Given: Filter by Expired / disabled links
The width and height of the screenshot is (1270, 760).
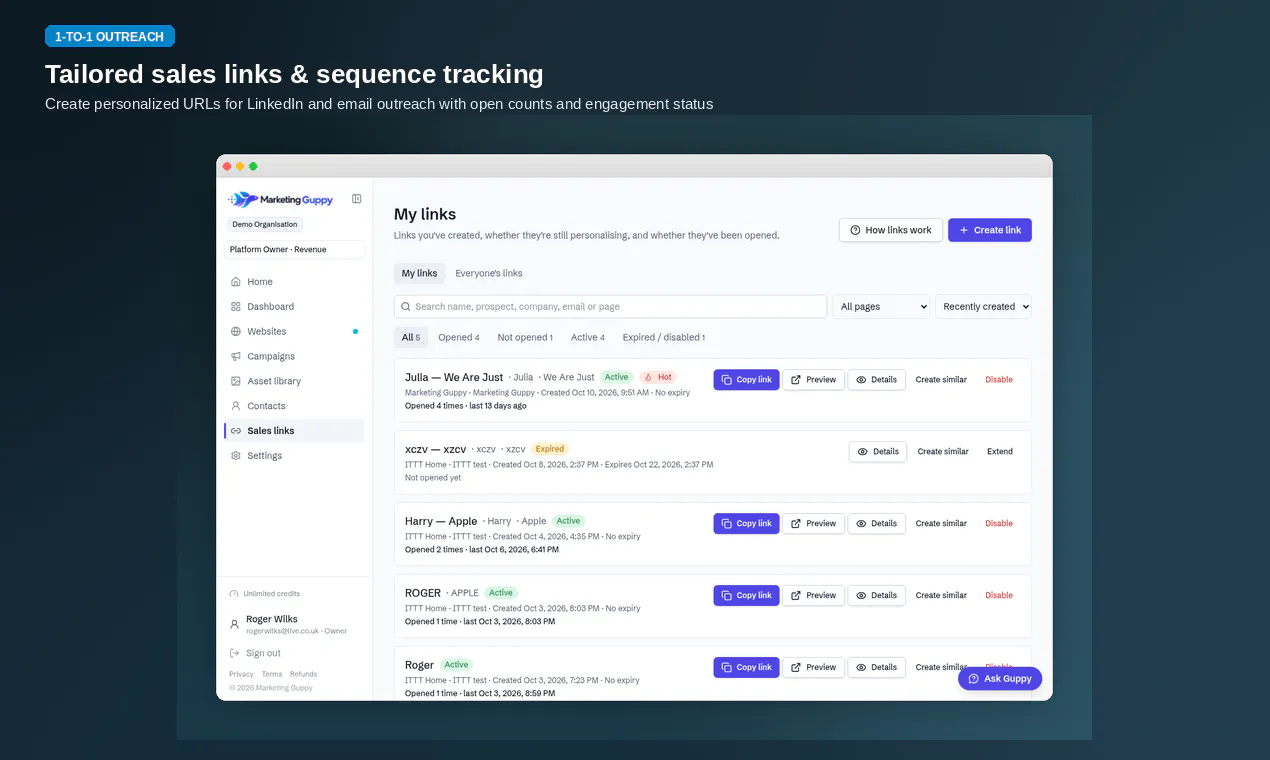Looking at the screenshot, I should pos(664,338).
